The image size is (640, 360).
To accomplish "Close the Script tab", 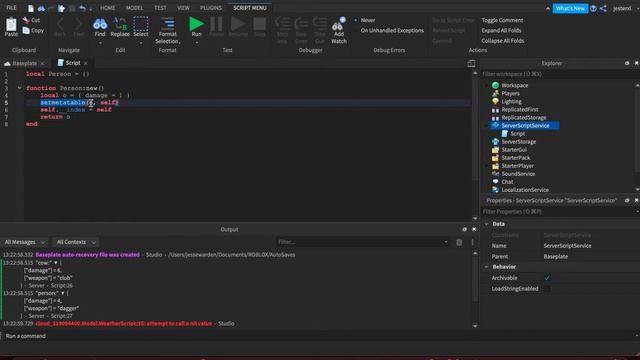I will tap(86, 63).
